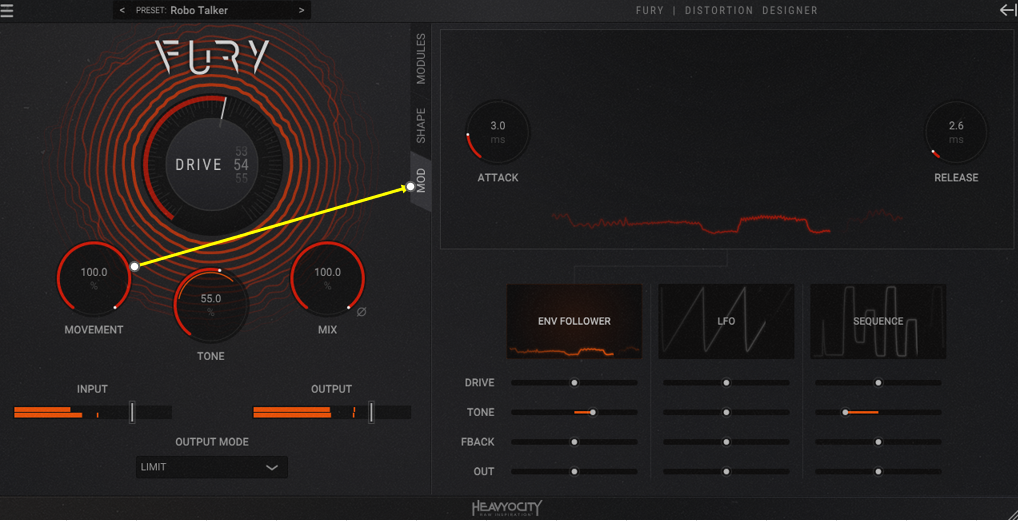Click Sequence FBACK slider handle
The width and height of the screenshot is (1018, 521).
click(x=878, y=442)
